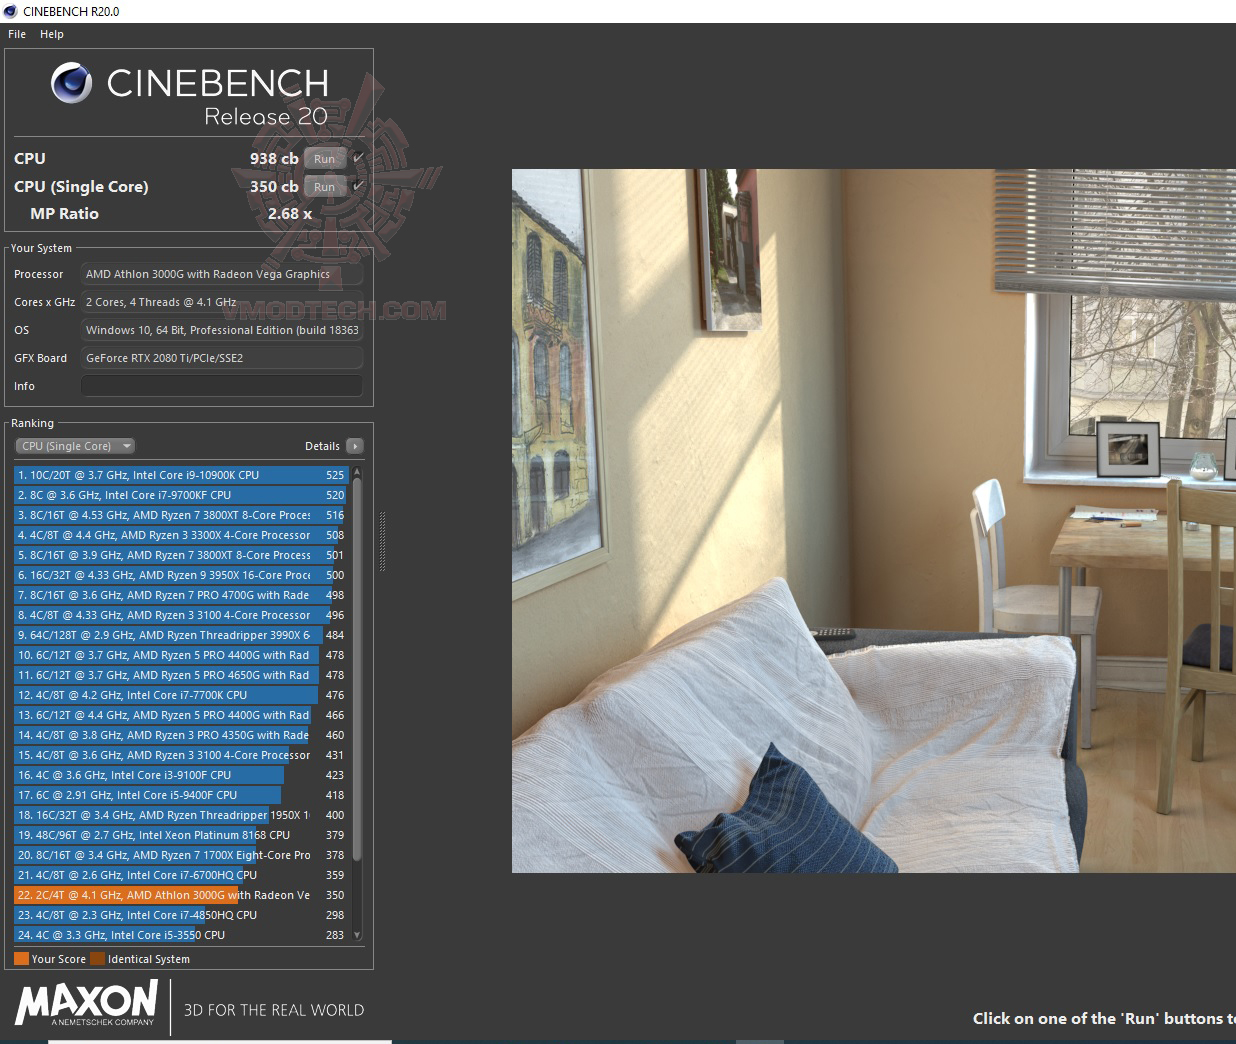Viewport: 1236px width, 1044px height.
Task: Select ranking row 10 Ryzen 5 PRO 4400G 3.7 GHz
Action: (x=181, y=655)
